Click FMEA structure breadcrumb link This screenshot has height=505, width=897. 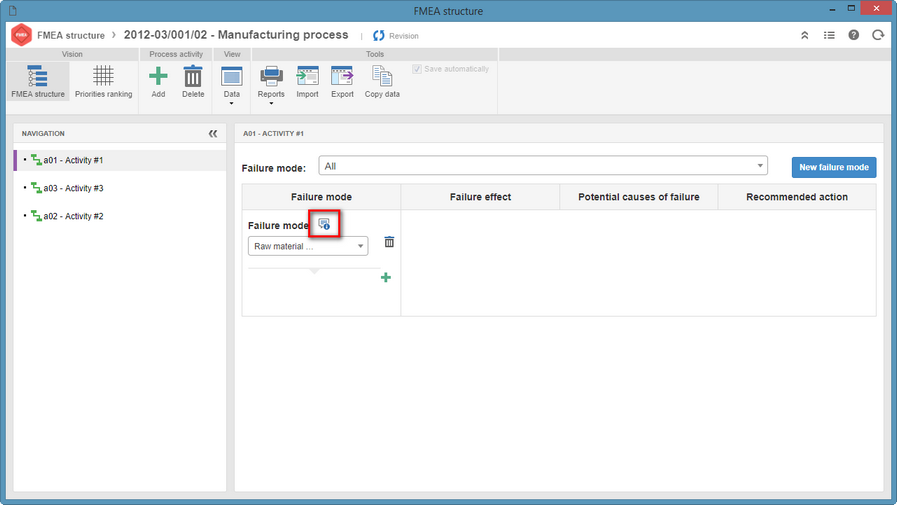(71, 35)
